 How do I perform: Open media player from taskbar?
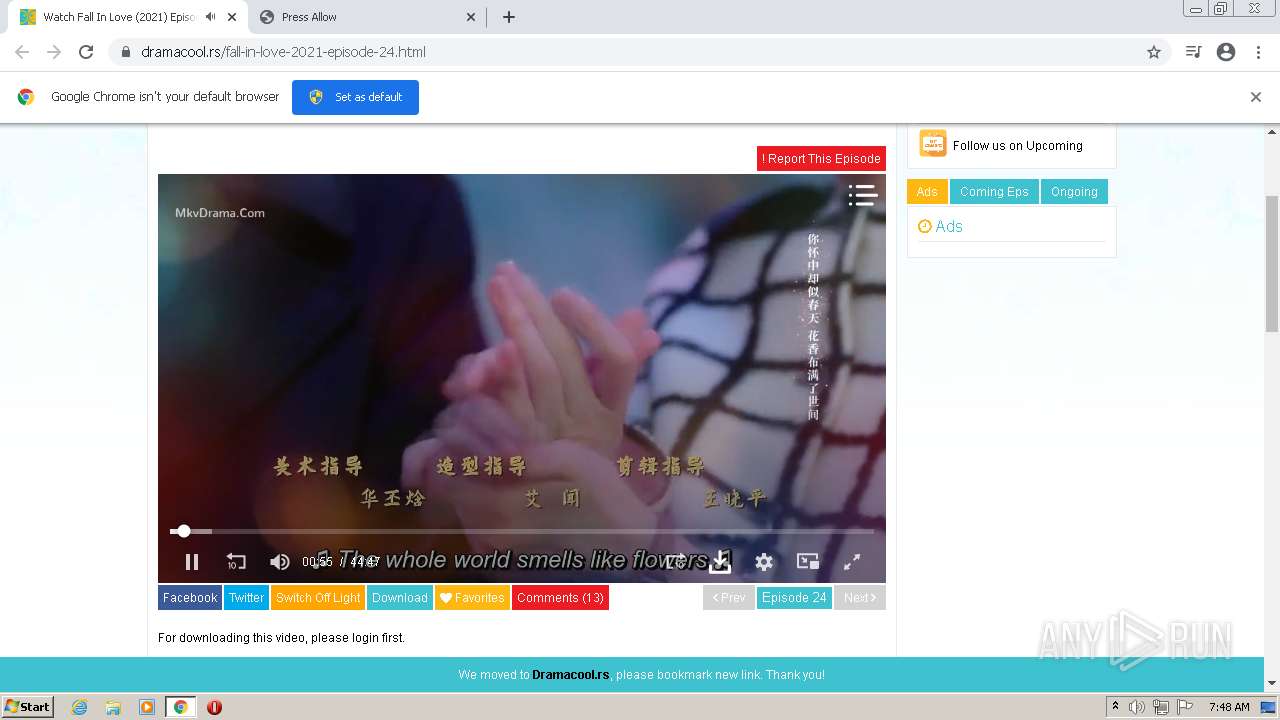click(x=147, y=707)
